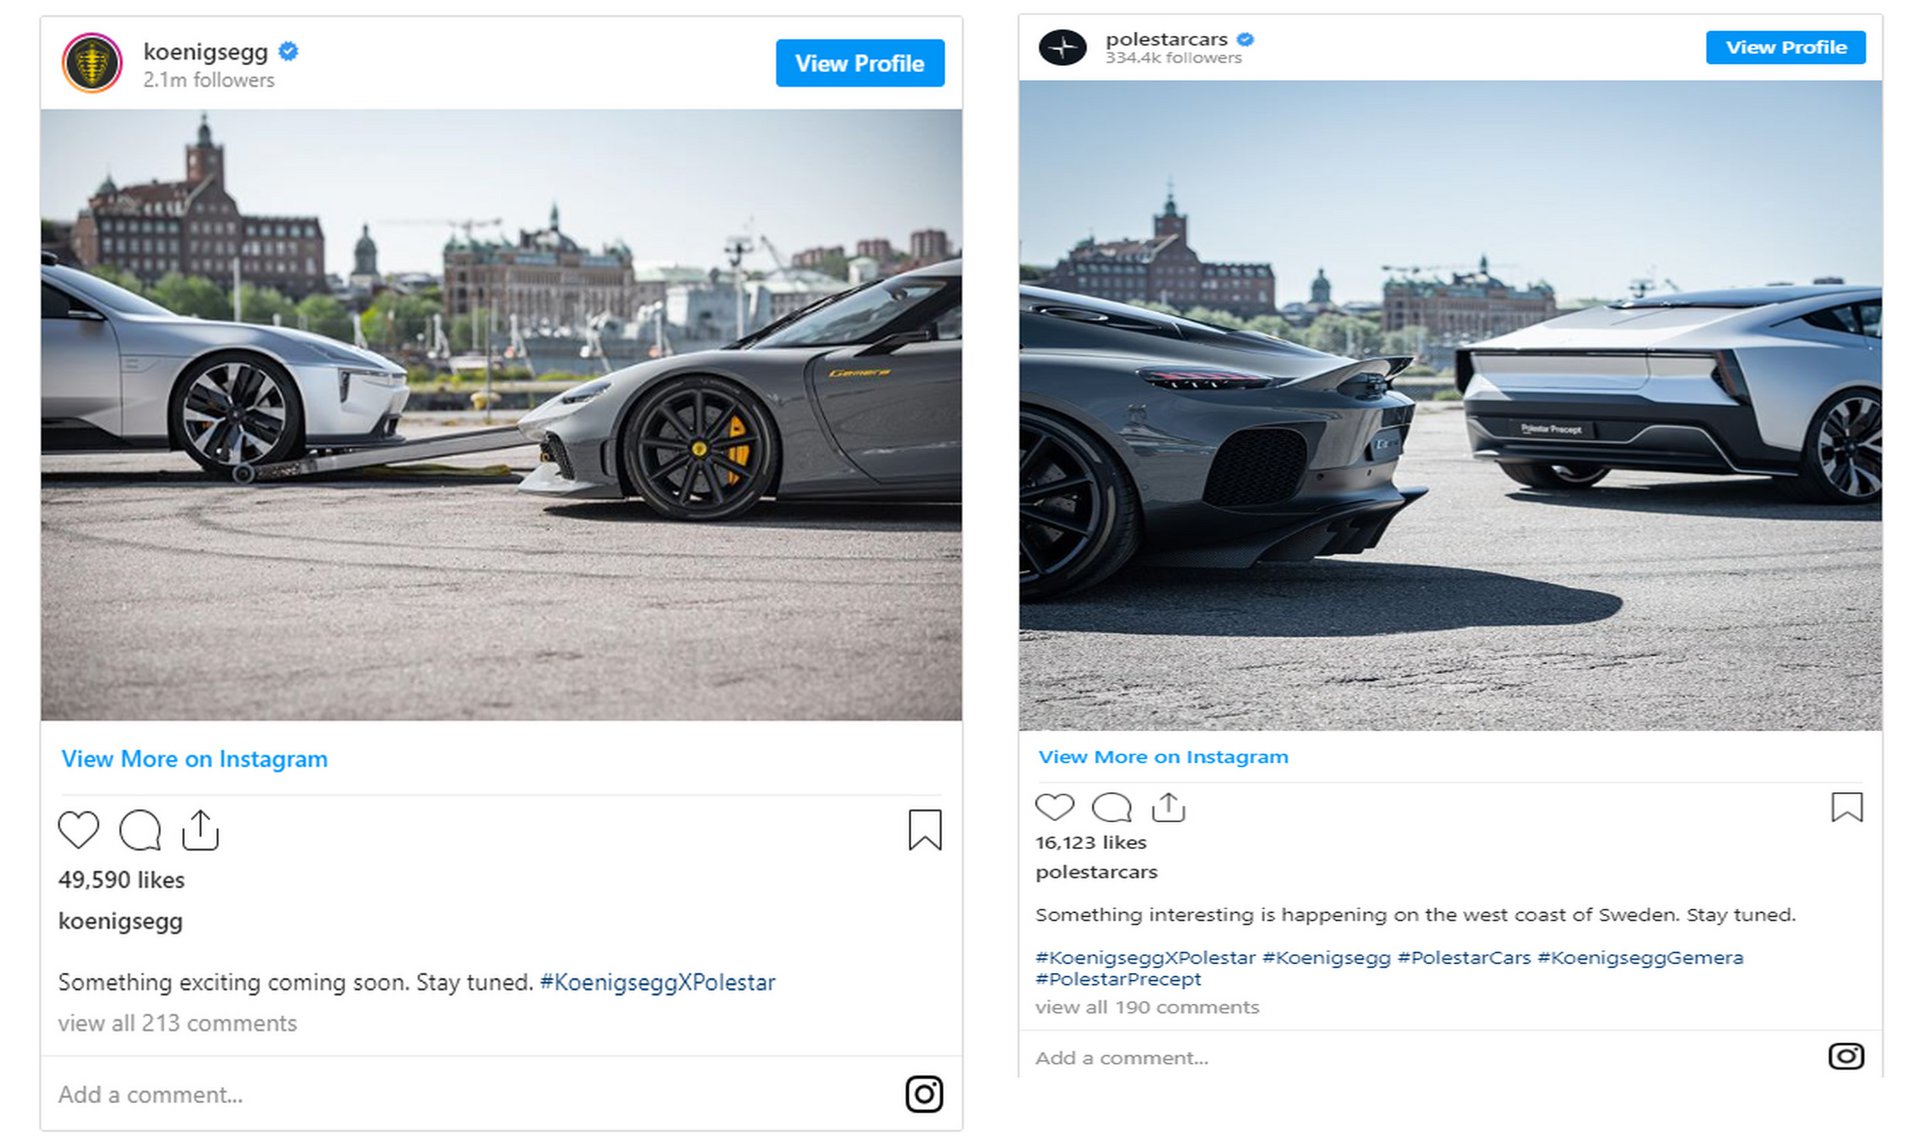
Task: Bookmark the koenigsegg post
Action: coord(924,830)
